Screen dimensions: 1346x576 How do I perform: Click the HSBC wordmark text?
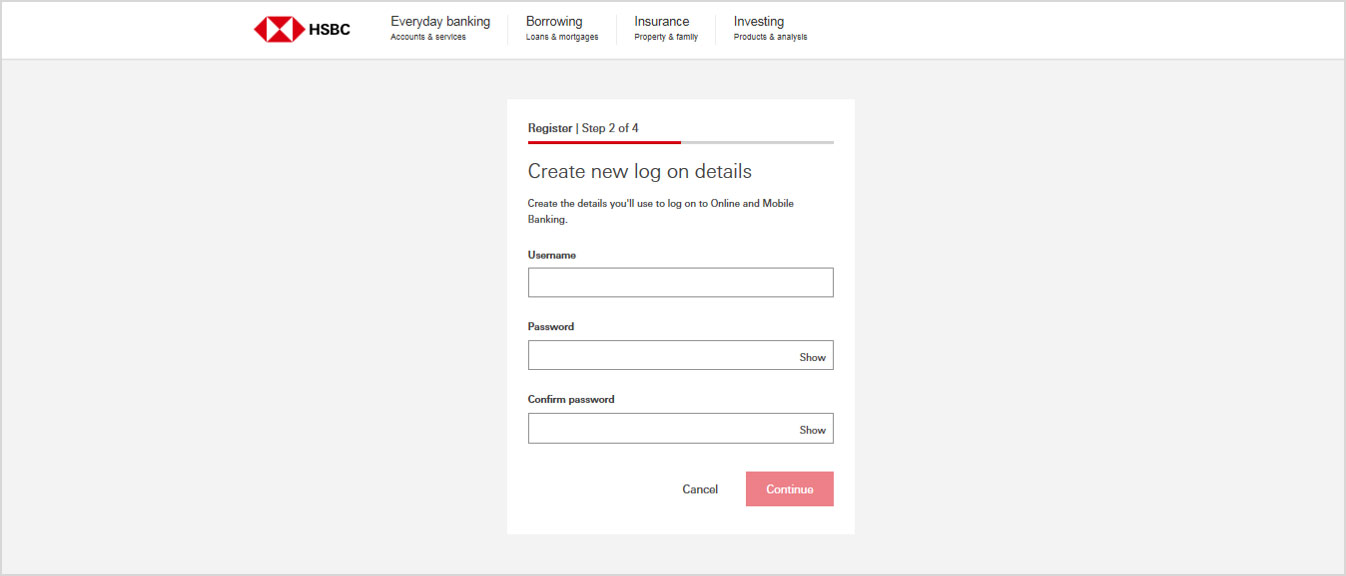tap(330, 29)
